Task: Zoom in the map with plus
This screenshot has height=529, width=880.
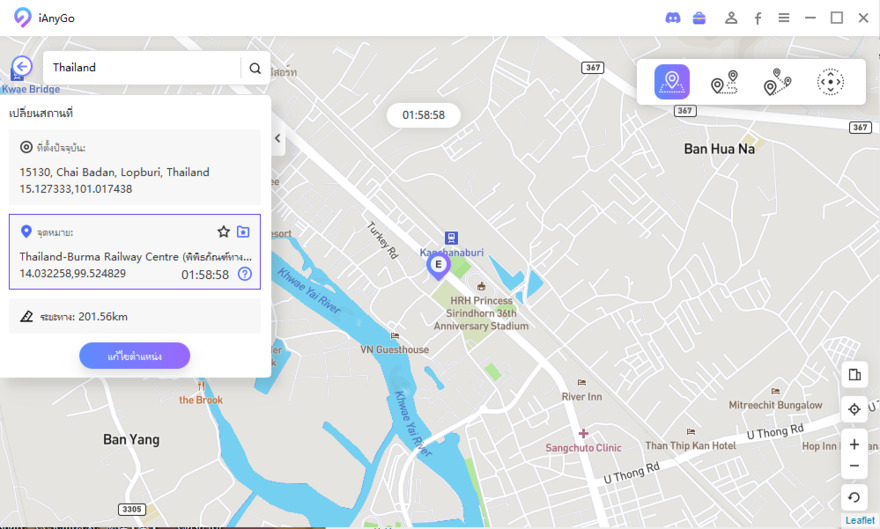Action: pyautogui.click(x=854, y=444)
